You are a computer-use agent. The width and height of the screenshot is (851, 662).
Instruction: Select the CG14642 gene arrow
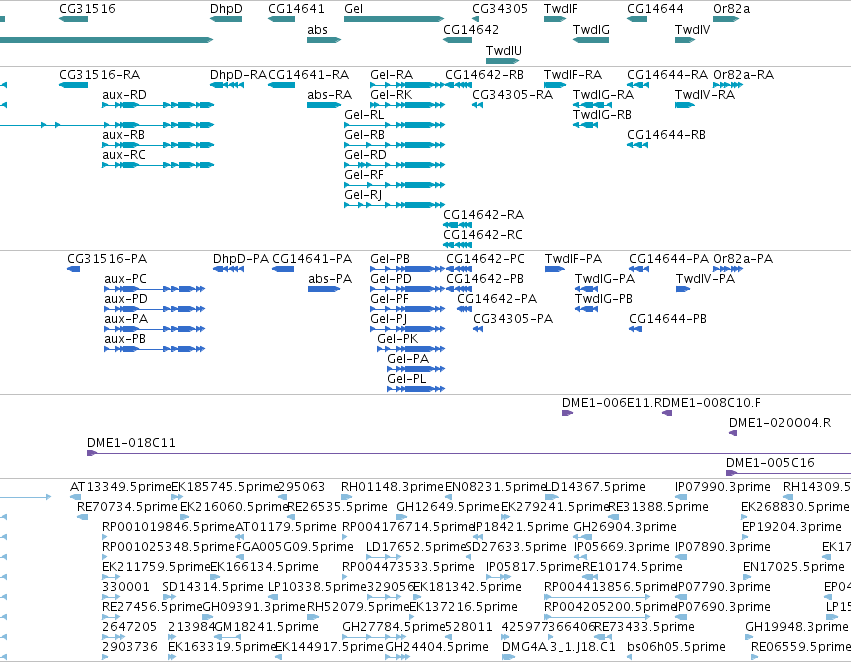[458, 40]
